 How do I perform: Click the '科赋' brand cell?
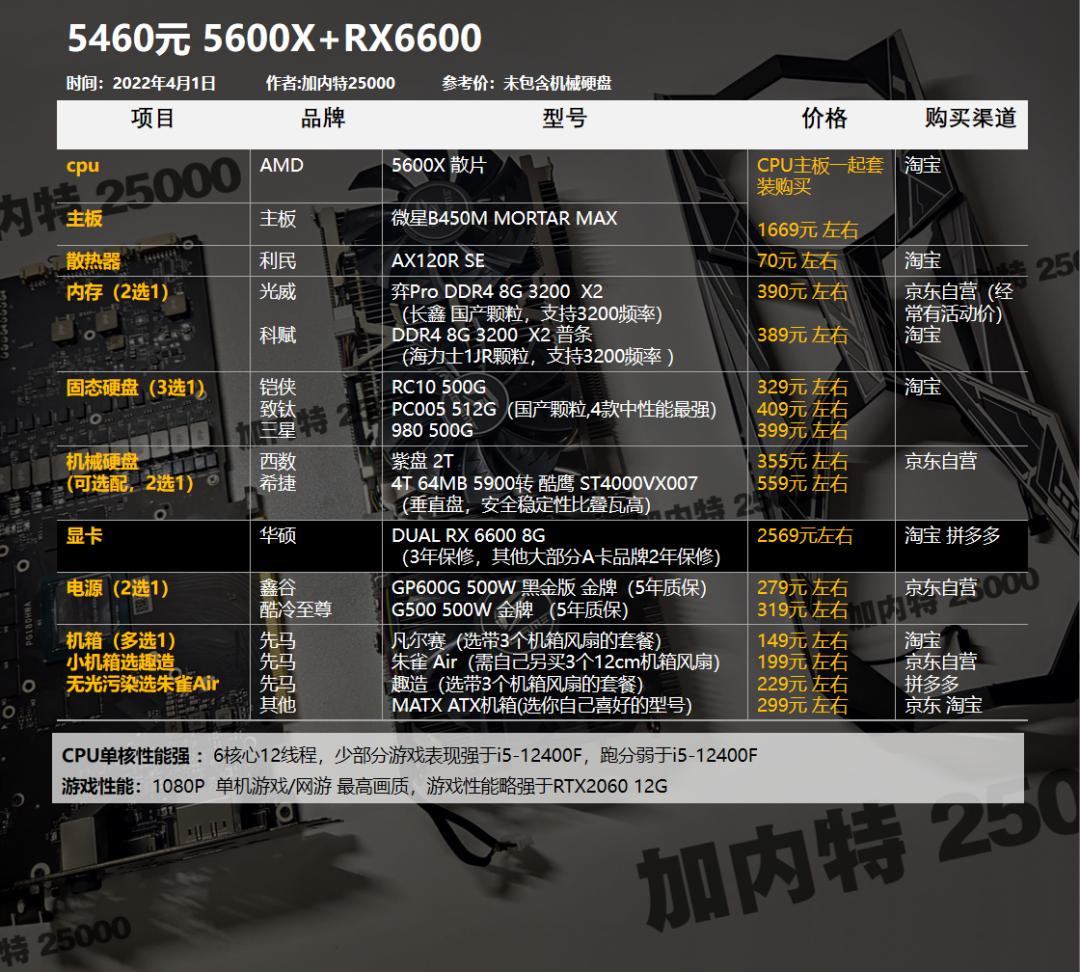click(x=278, y=335)
